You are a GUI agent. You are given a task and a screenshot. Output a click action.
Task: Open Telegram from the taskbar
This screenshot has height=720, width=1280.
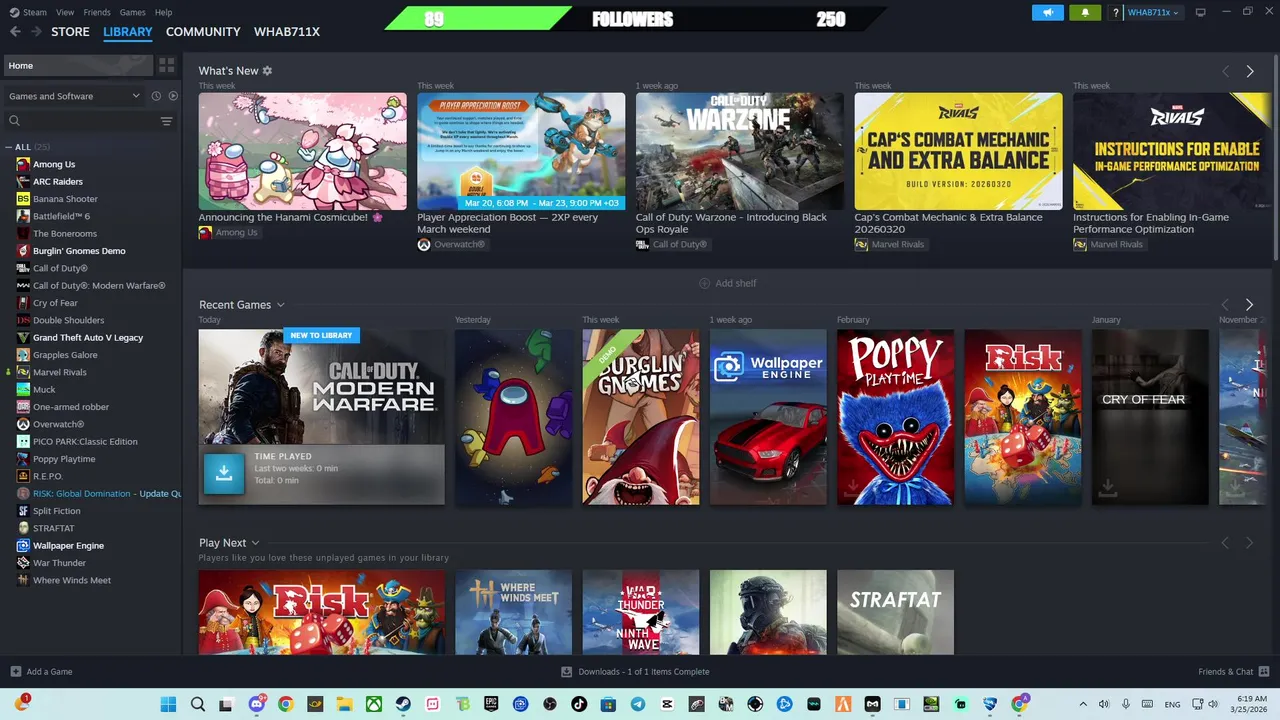pos(638,704)
